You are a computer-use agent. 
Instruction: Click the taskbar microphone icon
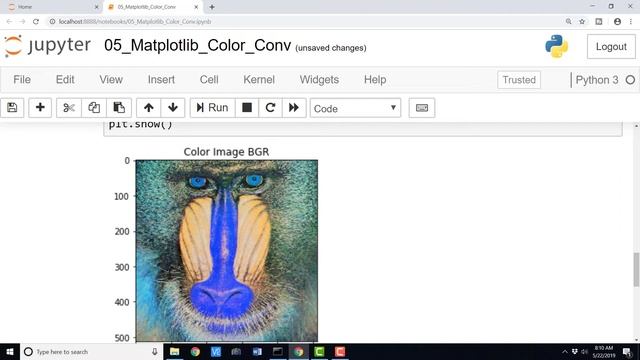click(x=155, y=352)
